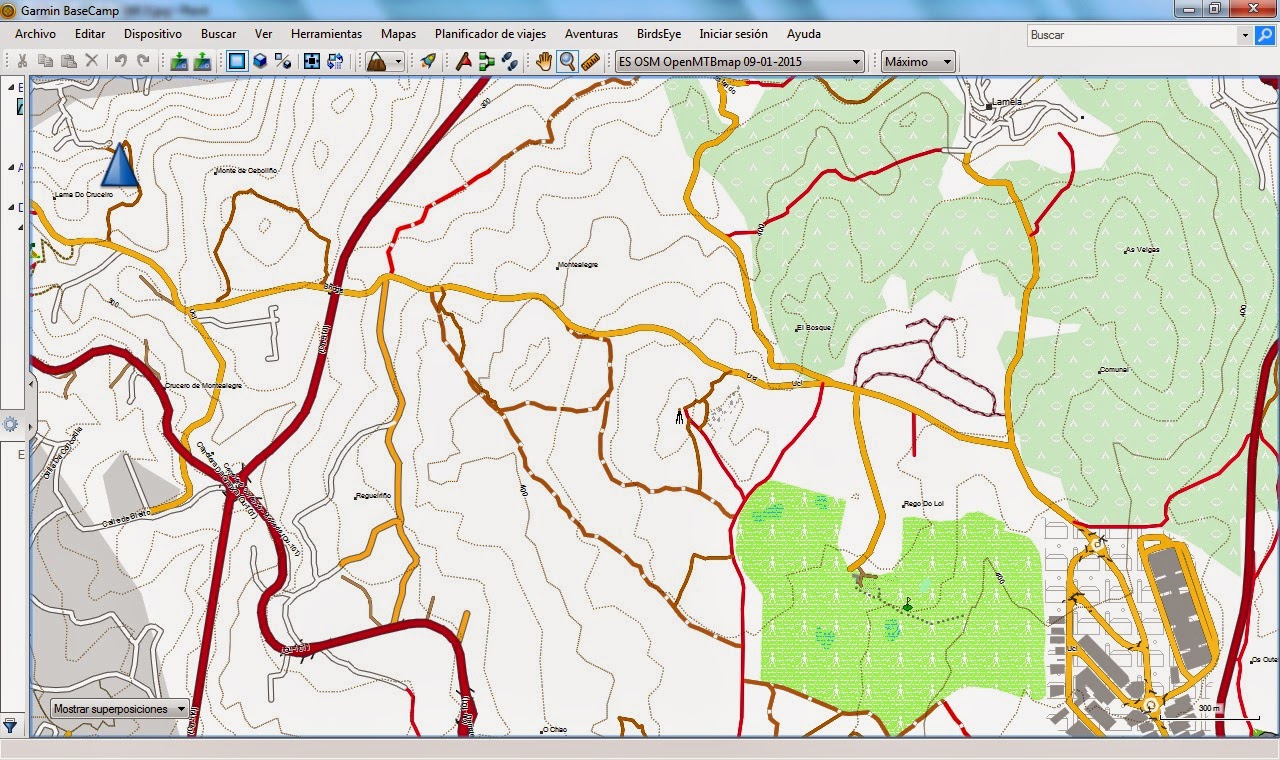1280x760 pixels.
Task: Open the activity profile bag dropdown
Action: pos(385,61)
